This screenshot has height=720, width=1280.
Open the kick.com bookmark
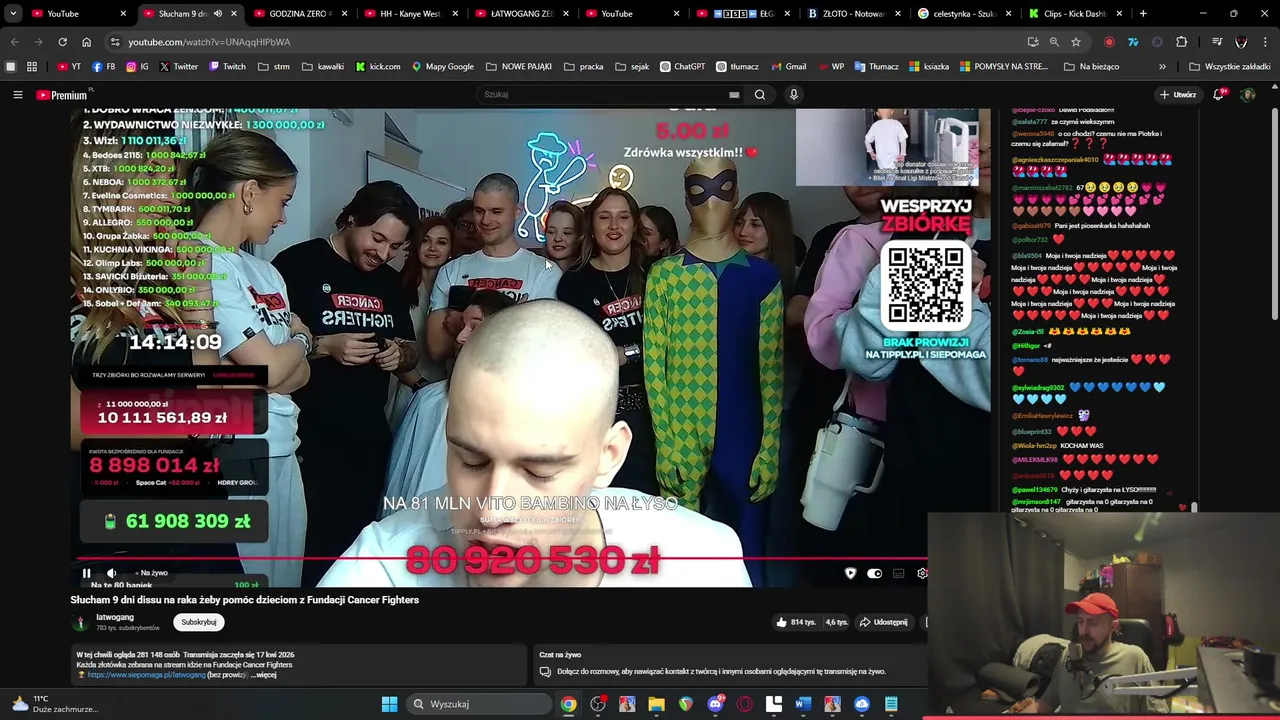point(378,67)
